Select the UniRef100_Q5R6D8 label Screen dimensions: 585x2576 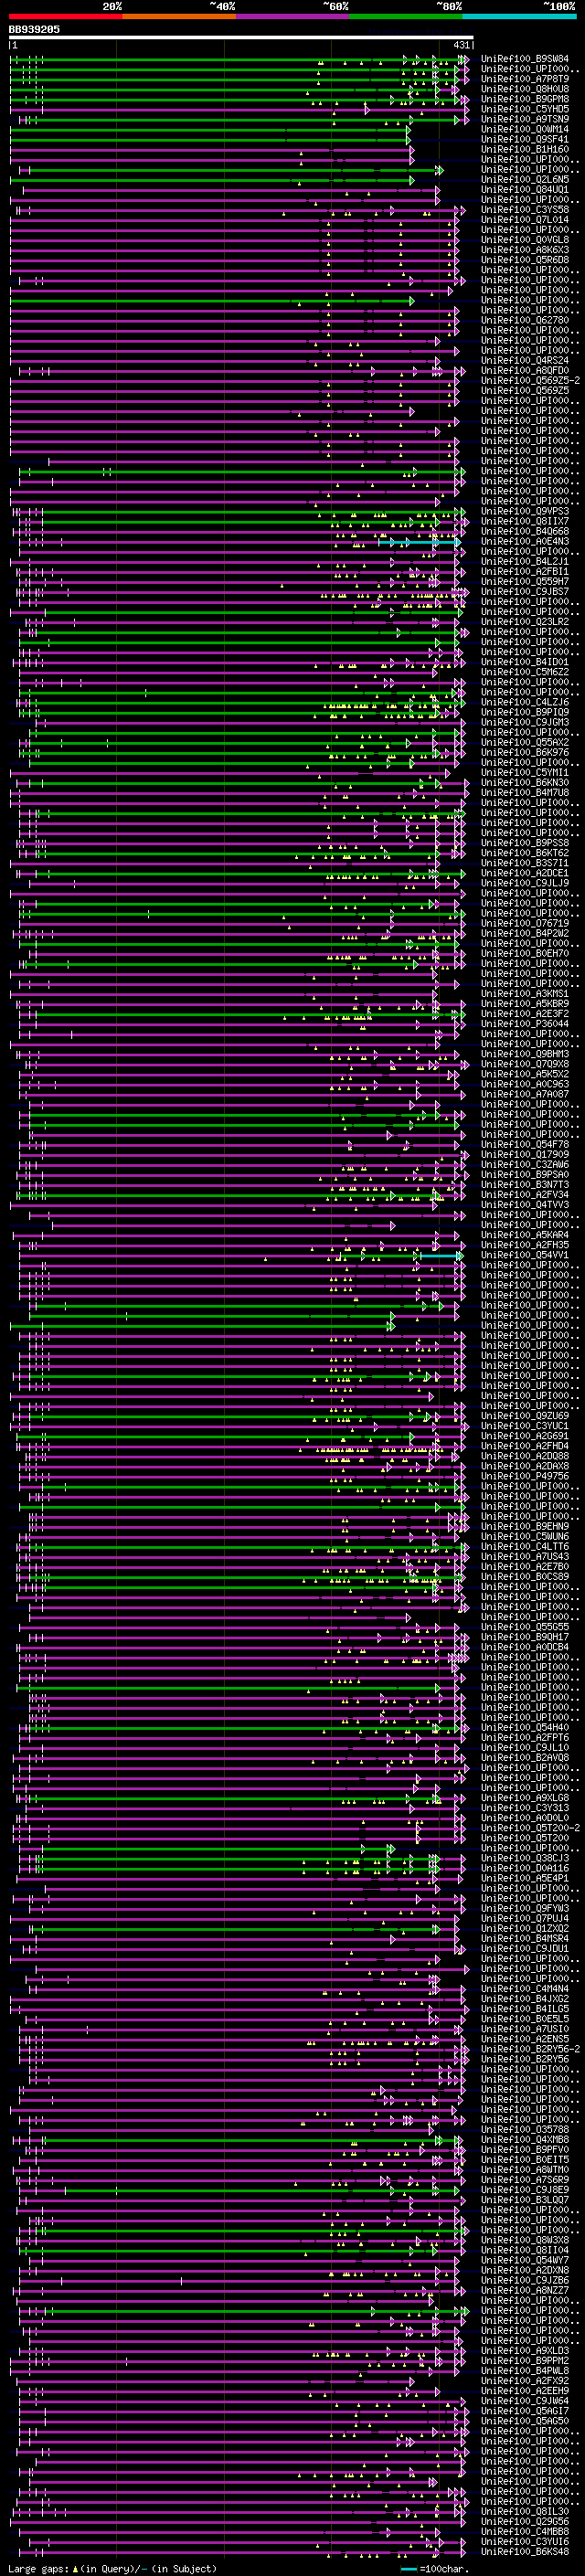pyautogui.click(x=525, y=260)
